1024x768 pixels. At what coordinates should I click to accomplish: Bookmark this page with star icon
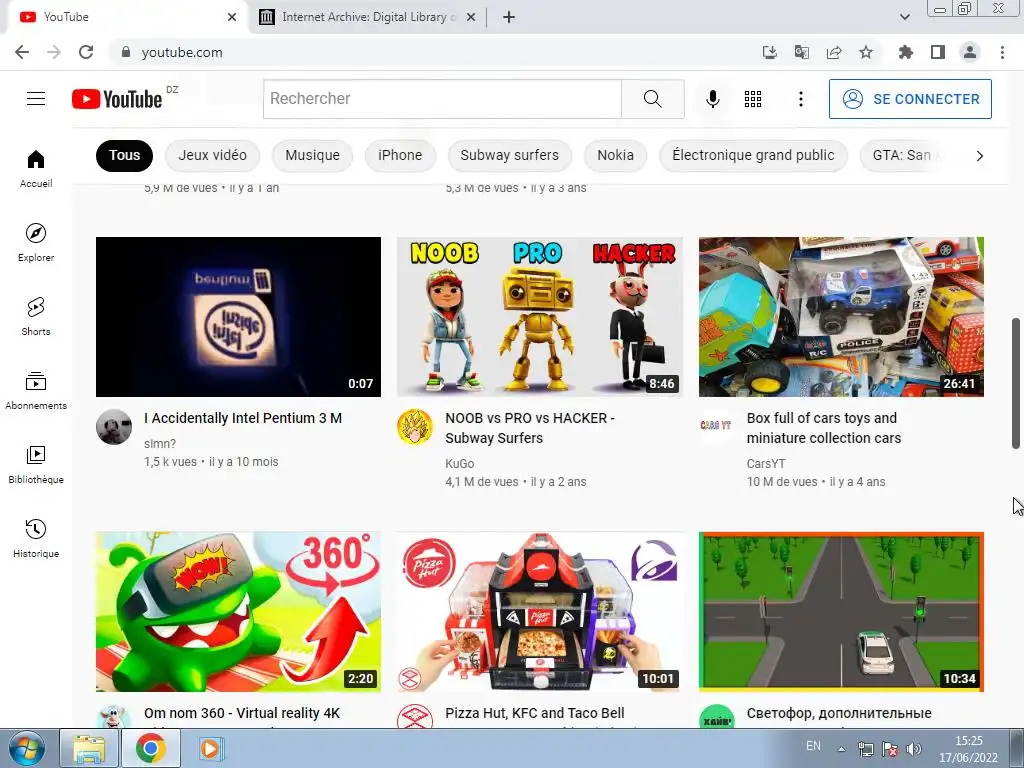(x=866, y=52)
